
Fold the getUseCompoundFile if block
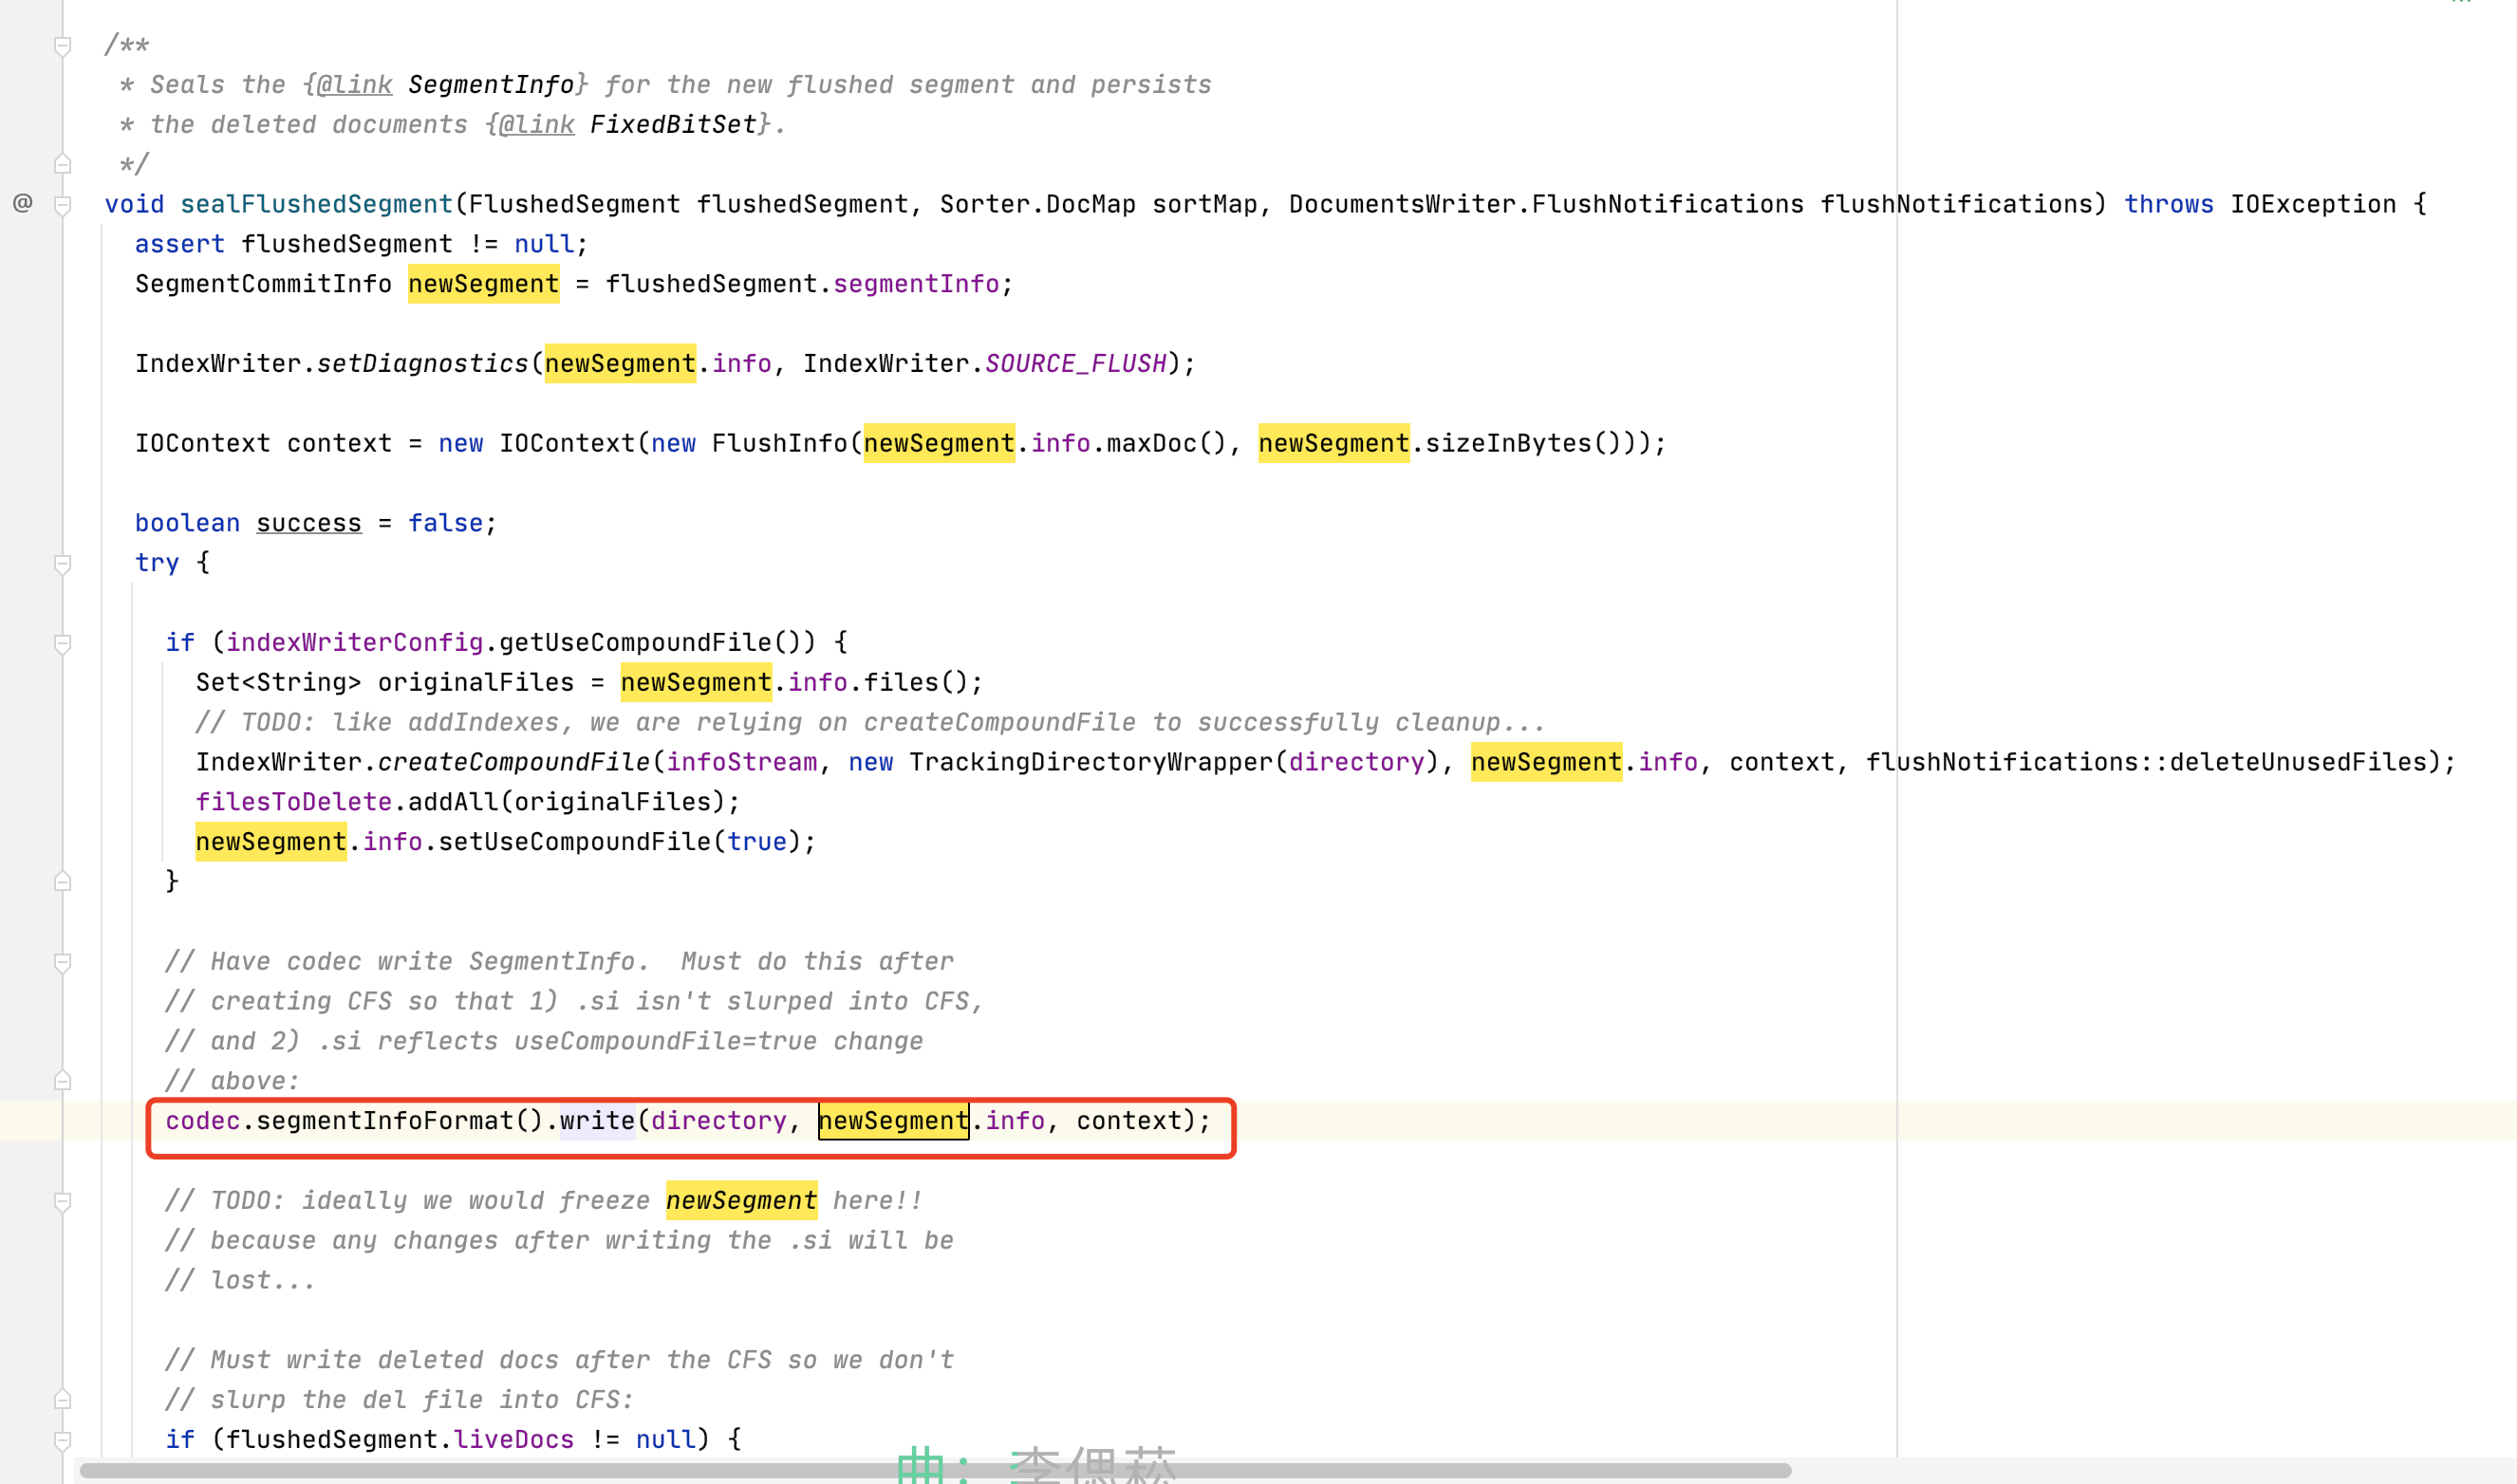[62, 643]
